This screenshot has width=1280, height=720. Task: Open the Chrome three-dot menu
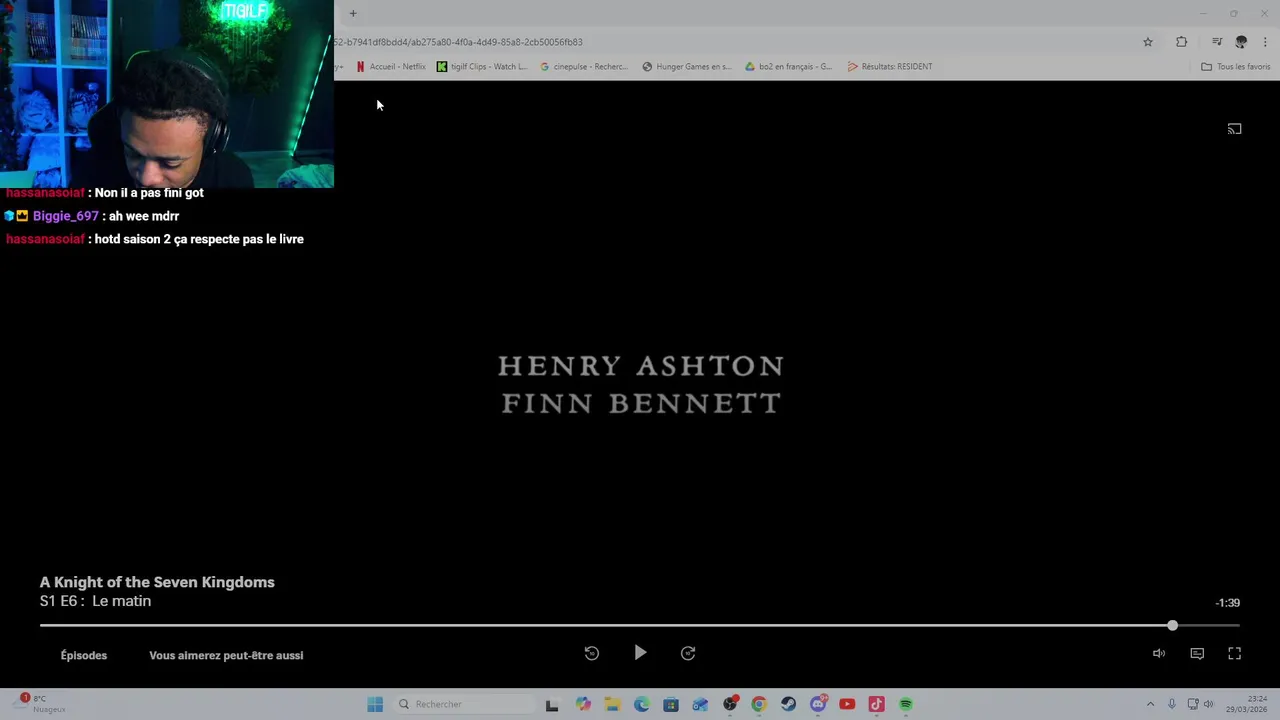click(x=1265, y=42)
